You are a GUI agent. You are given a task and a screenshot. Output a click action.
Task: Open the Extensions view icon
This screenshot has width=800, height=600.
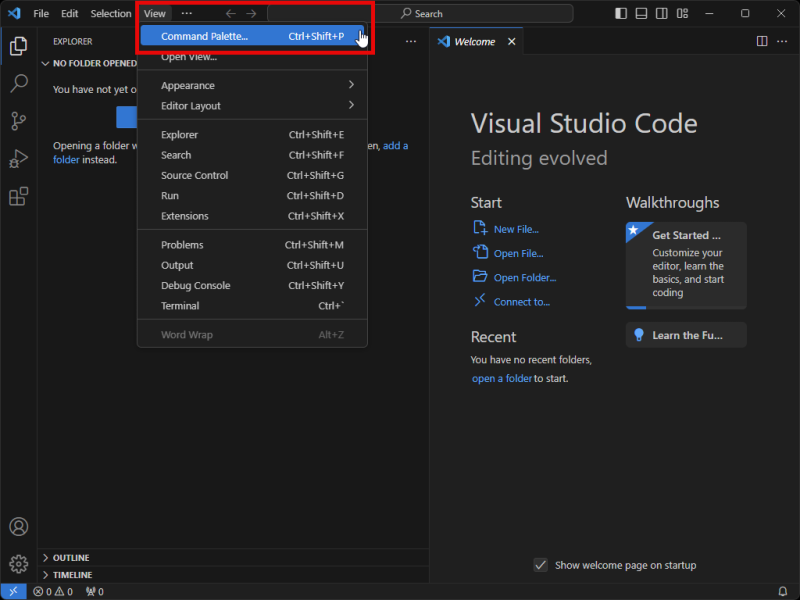[x=17, y=196]
